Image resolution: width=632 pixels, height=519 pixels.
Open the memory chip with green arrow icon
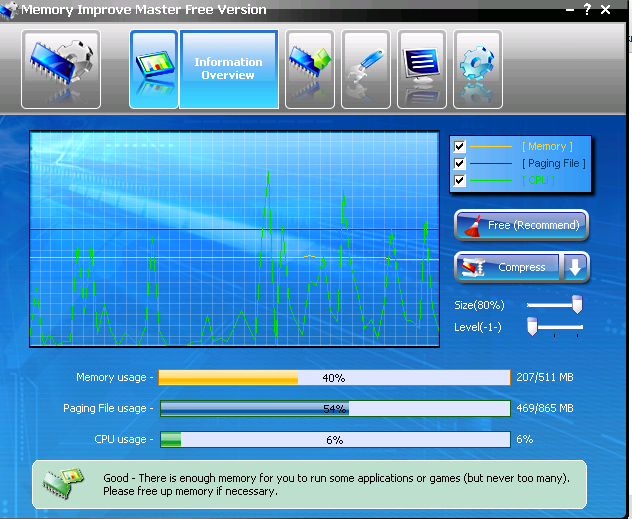click(x=310, y=69)
